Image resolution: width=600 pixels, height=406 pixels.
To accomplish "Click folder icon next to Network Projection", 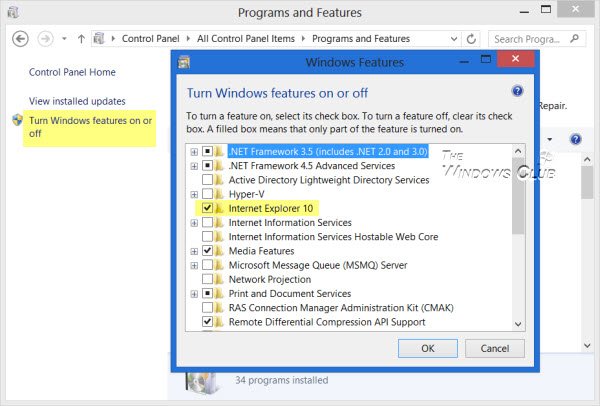I will 219,279.
